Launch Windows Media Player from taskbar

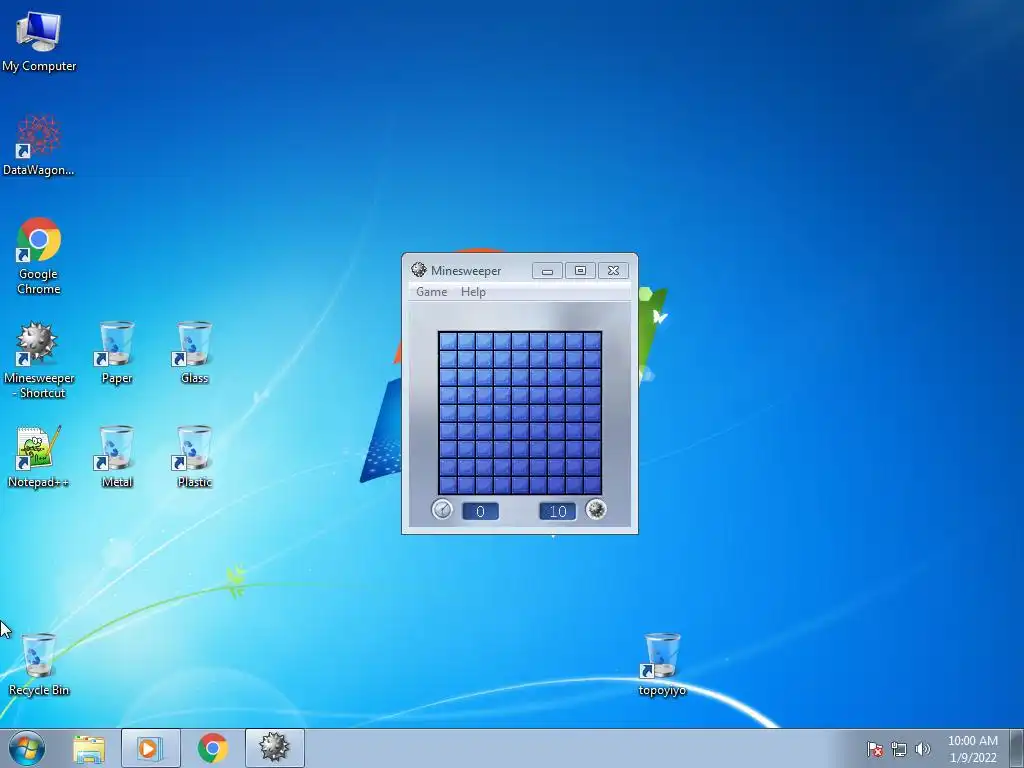click(150, 748)
